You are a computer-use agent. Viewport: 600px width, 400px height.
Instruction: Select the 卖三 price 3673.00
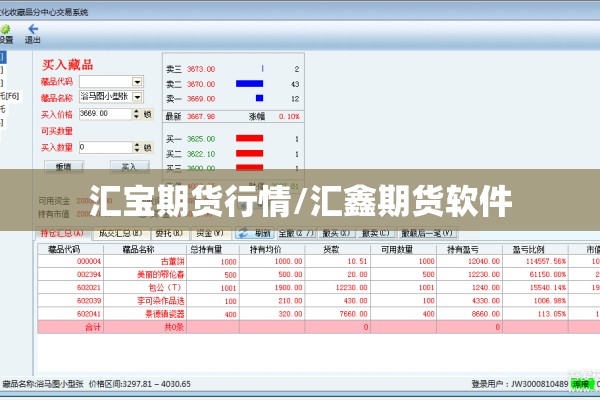[201, 69]
